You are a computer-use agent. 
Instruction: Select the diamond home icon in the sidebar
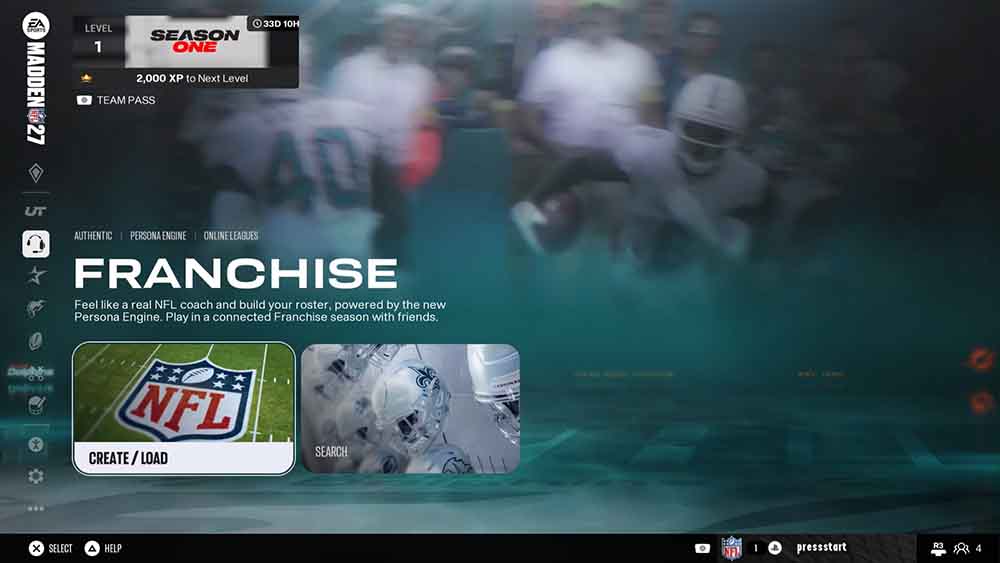36,173
